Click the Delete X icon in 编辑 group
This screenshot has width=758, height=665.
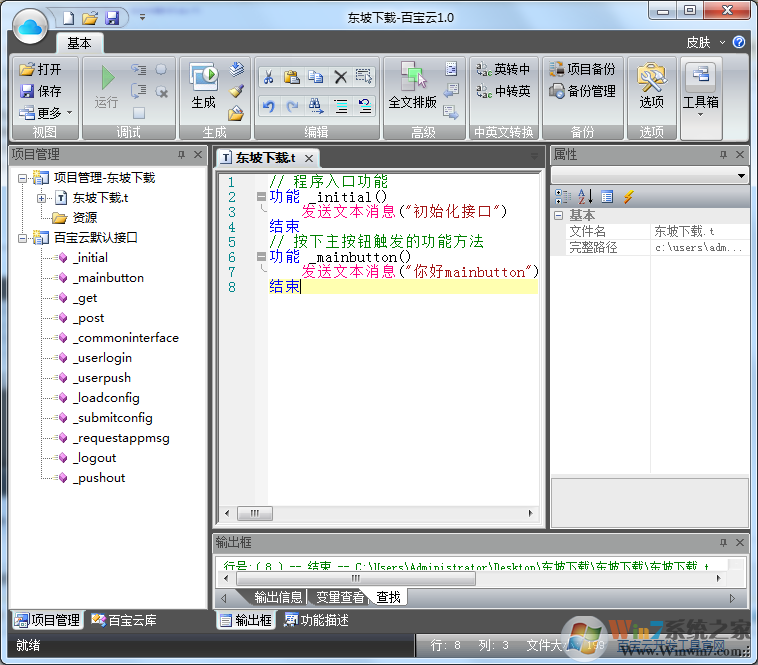point(340,77)
